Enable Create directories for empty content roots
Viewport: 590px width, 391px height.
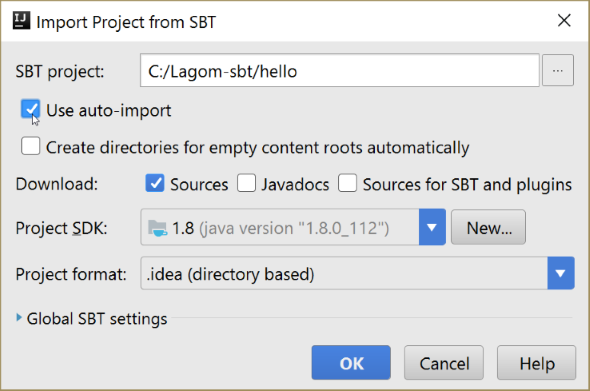30,146
